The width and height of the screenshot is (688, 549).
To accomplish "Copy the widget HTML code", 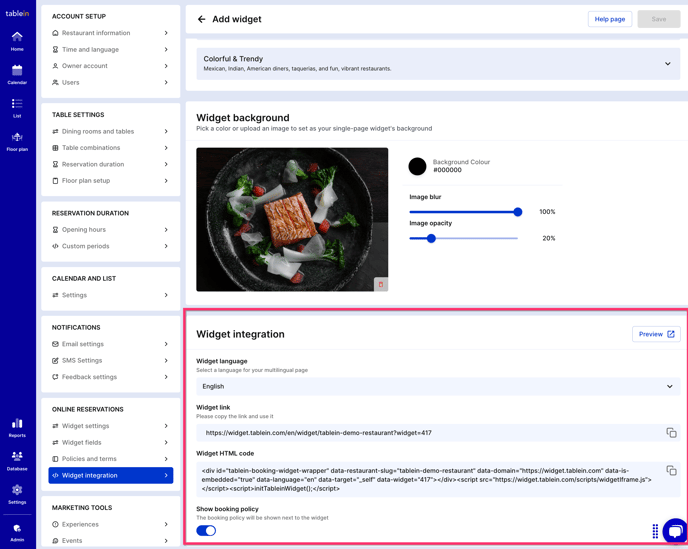I will pyautogui.click(x=671, y=470).
